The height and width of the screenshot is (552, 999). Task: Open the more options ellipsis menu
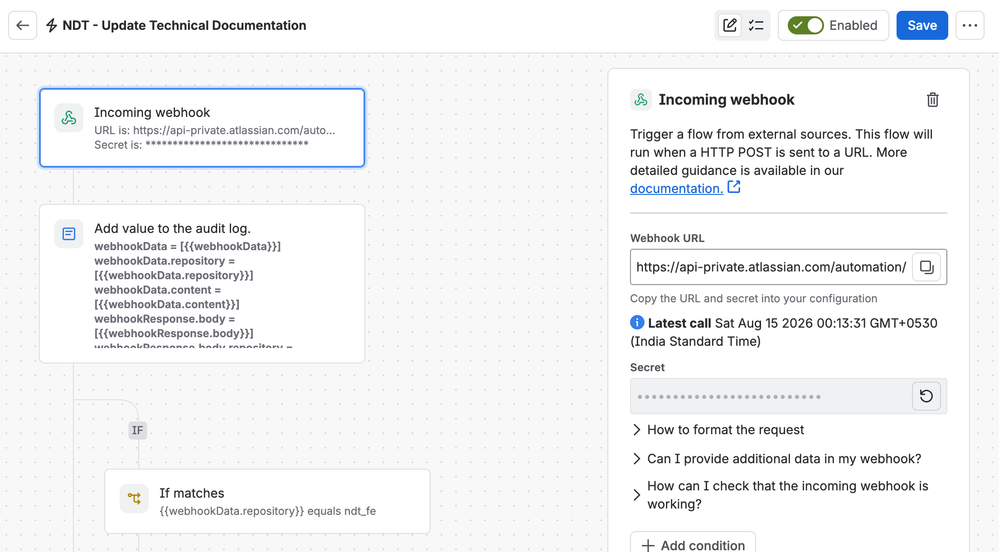click(970, 25)
